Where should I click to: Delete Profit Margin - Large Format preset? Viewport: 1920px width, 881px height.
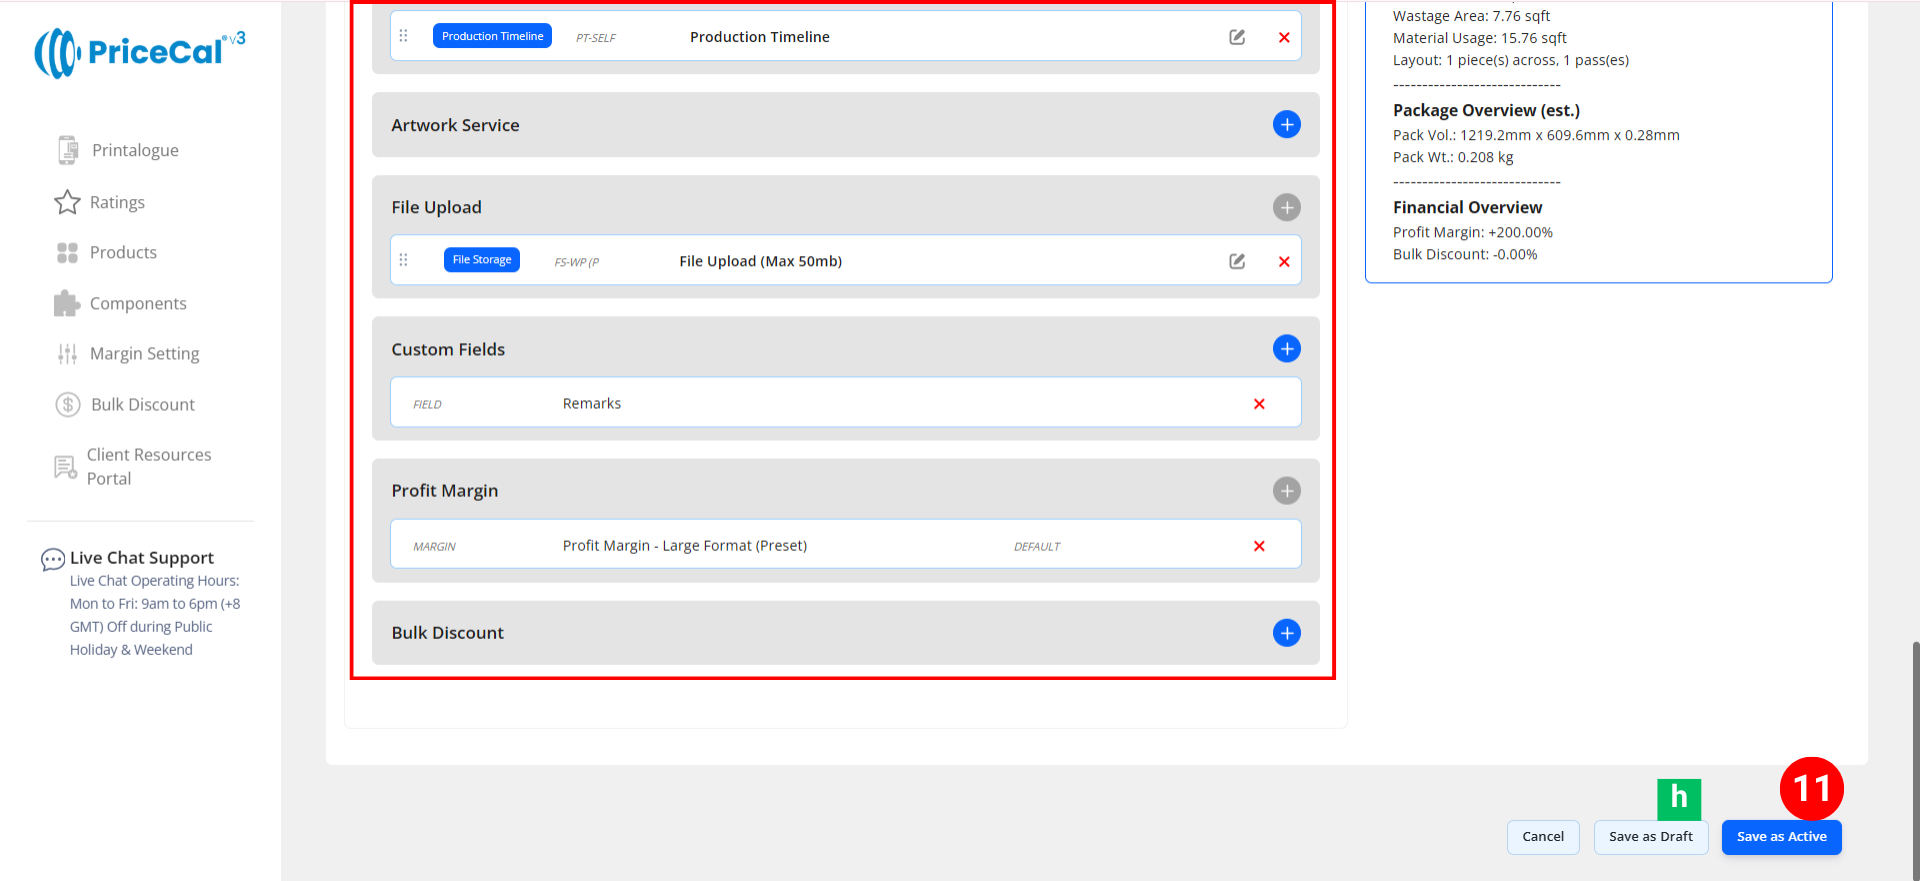click(1259, 546)
